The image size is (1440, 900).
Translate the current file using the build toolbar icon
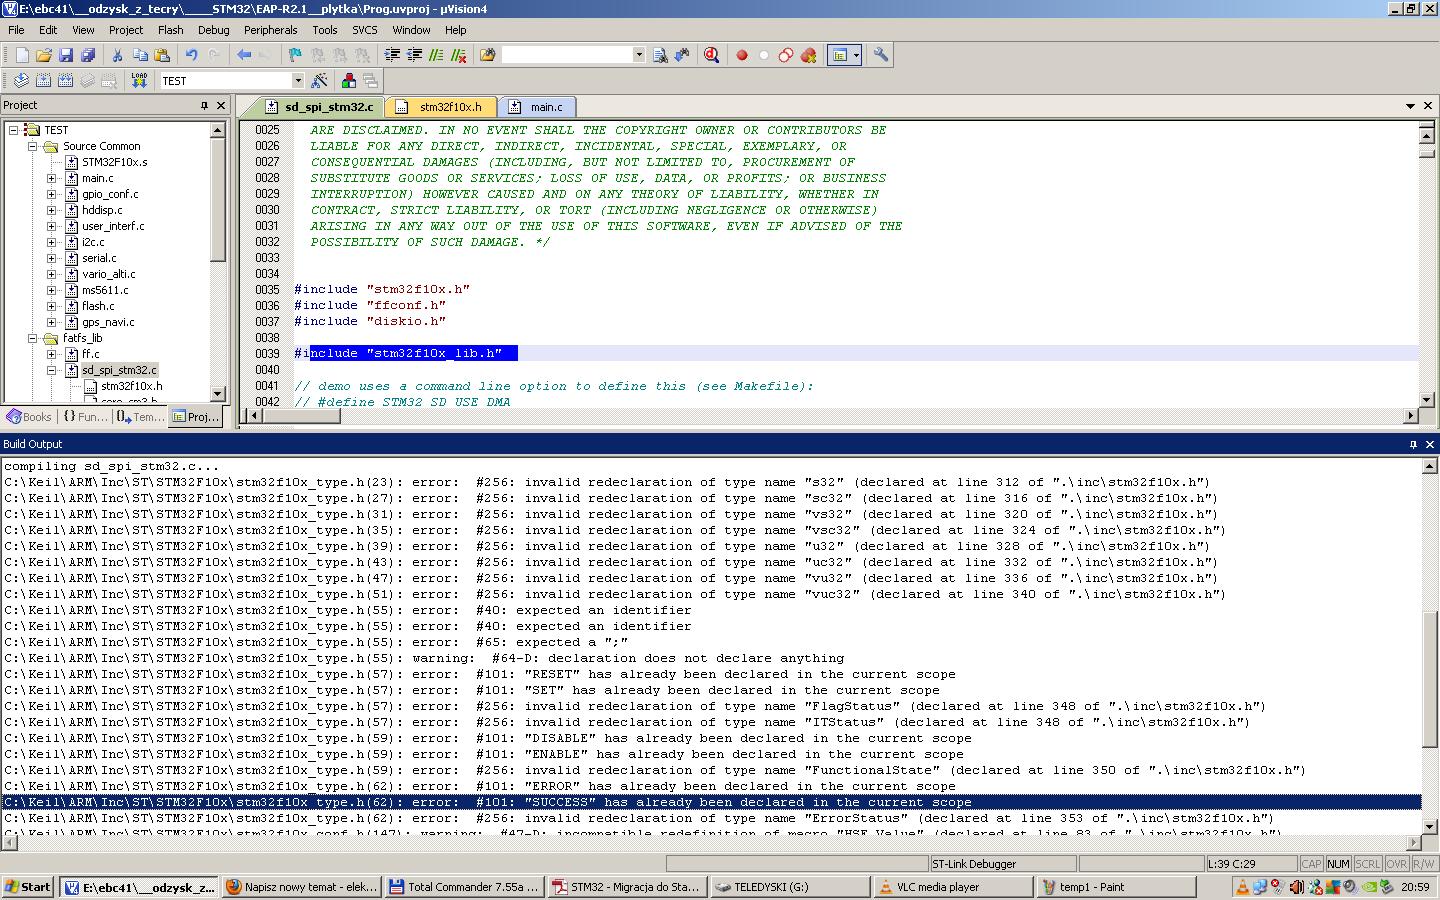click(x=22, y=80)
